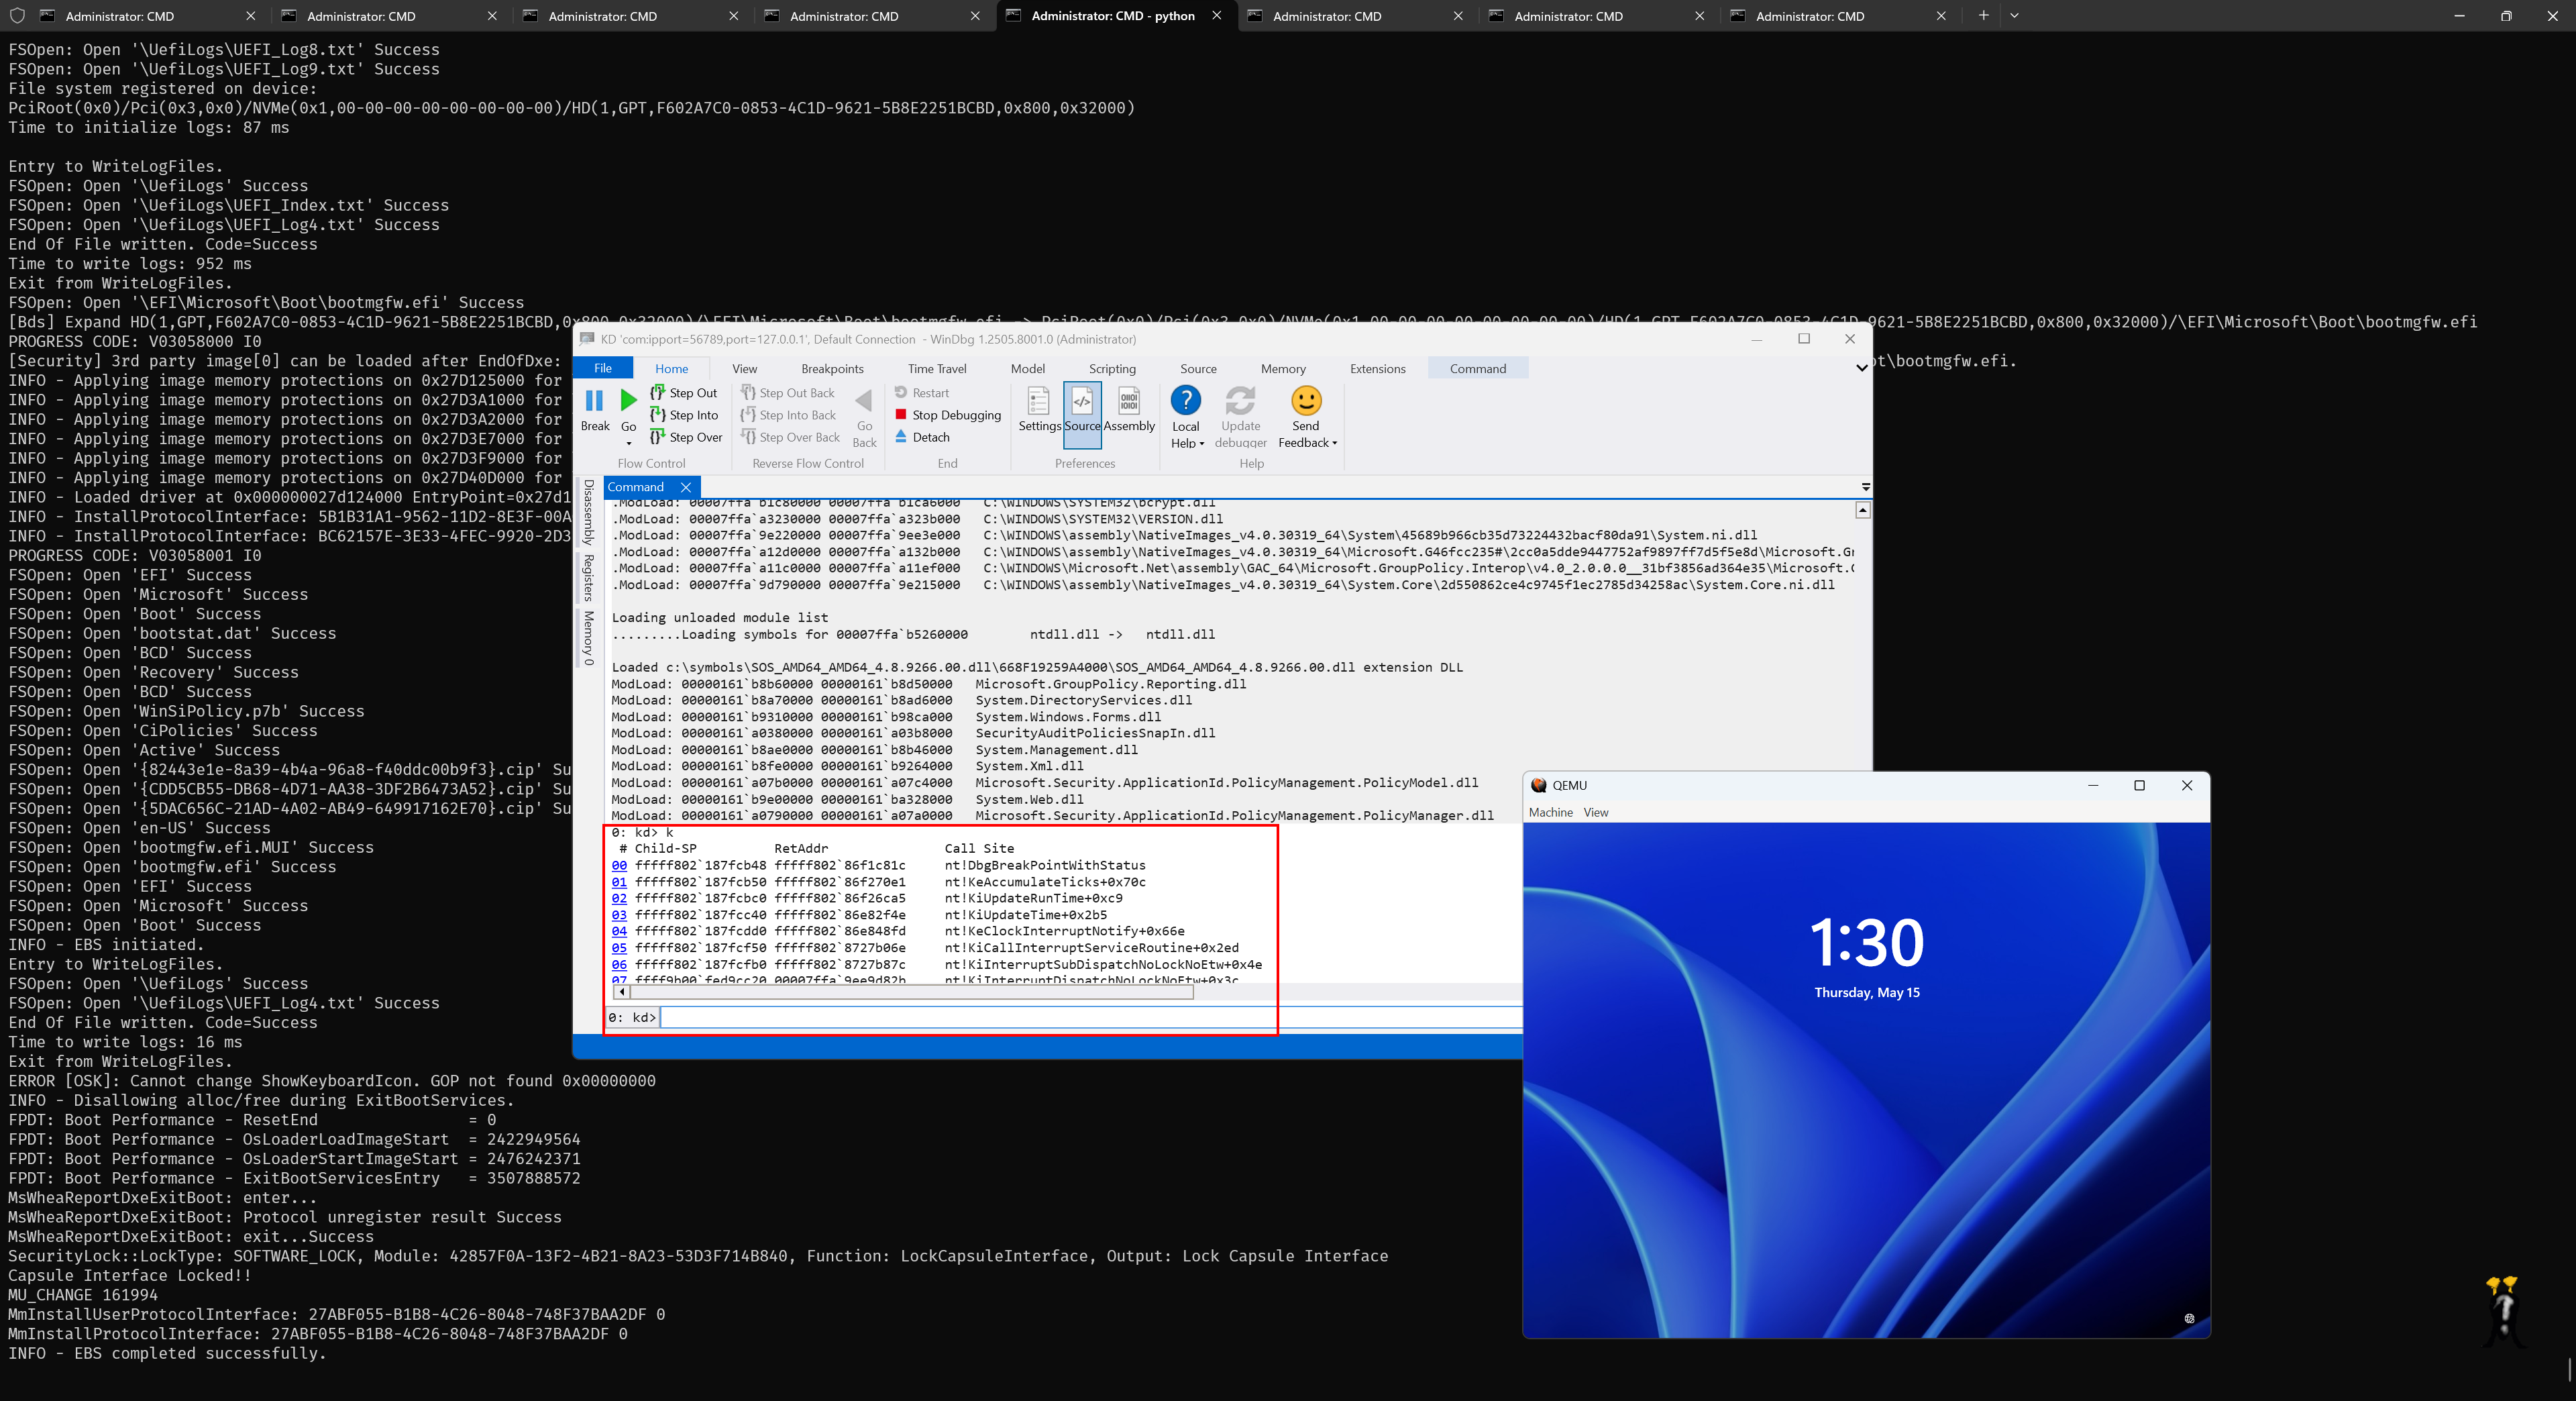Open the WinDbg File menu
This screenshot has width=2576, height=1401.
(x=602, y=368)
